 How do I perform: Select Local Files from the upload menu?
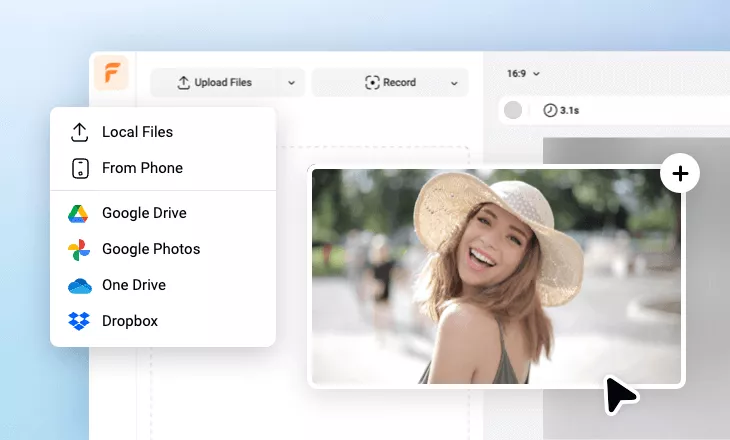(x=137, y=132)
